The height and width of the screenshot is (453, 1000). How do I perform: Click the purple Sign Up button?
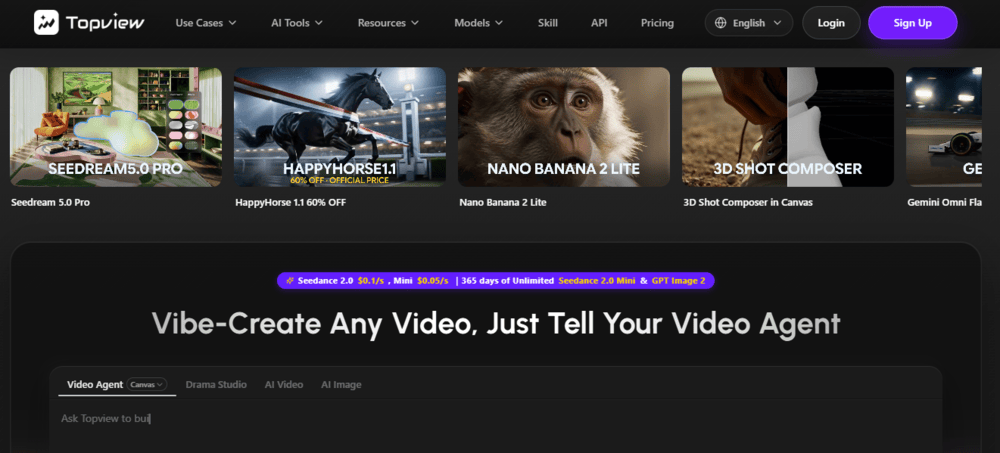(913, 23)
